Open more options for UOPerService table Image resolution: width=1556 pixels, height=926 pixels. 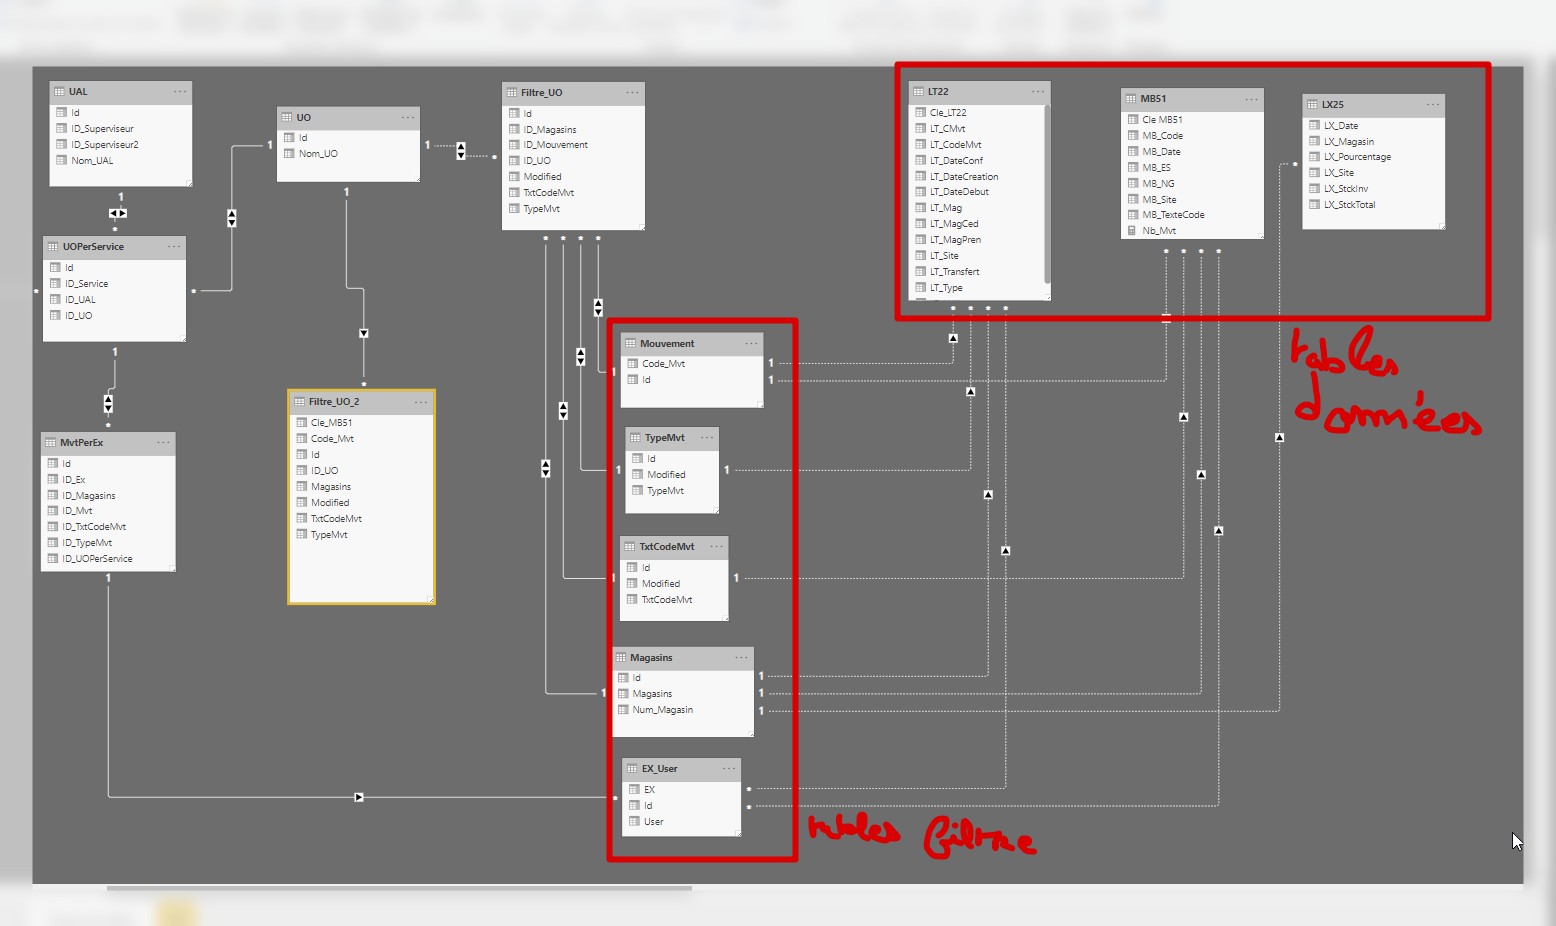click(x=174, y=246)
